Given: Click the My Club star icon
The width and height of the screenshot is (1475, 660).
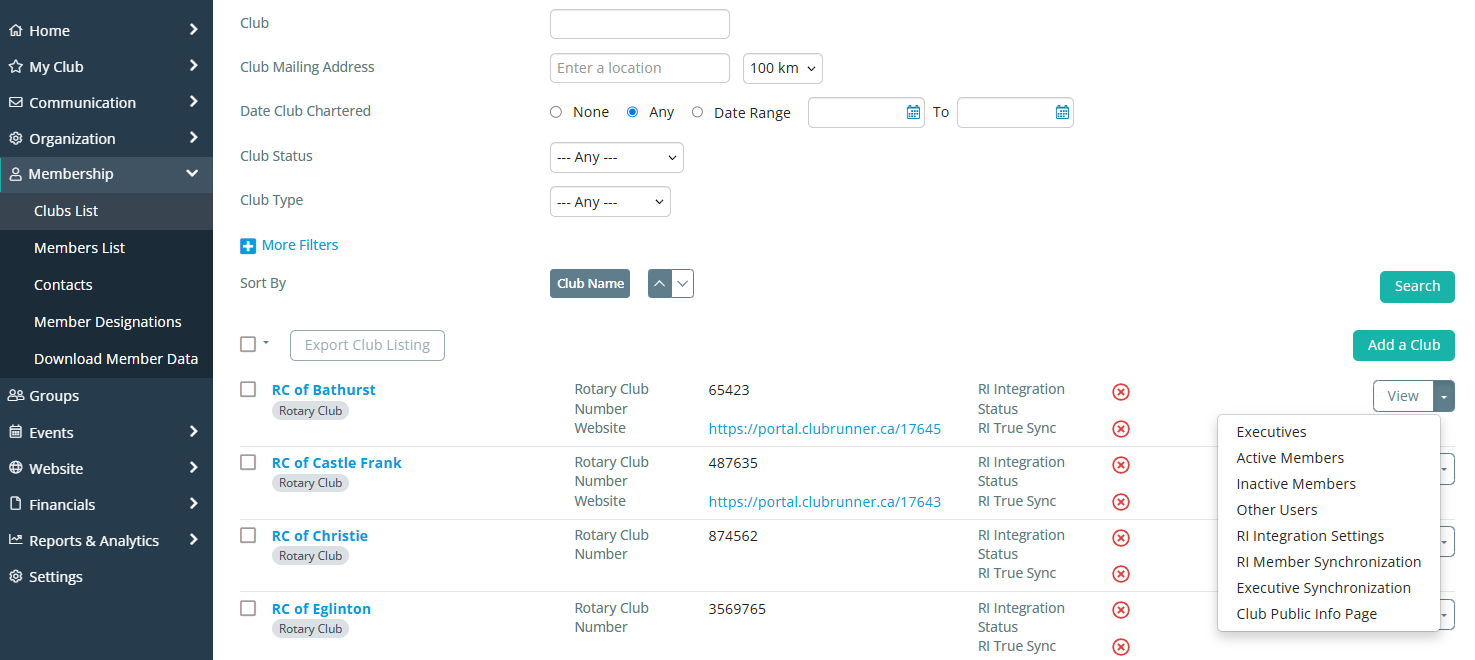Looking at the screenshot, I should point(15,67).
